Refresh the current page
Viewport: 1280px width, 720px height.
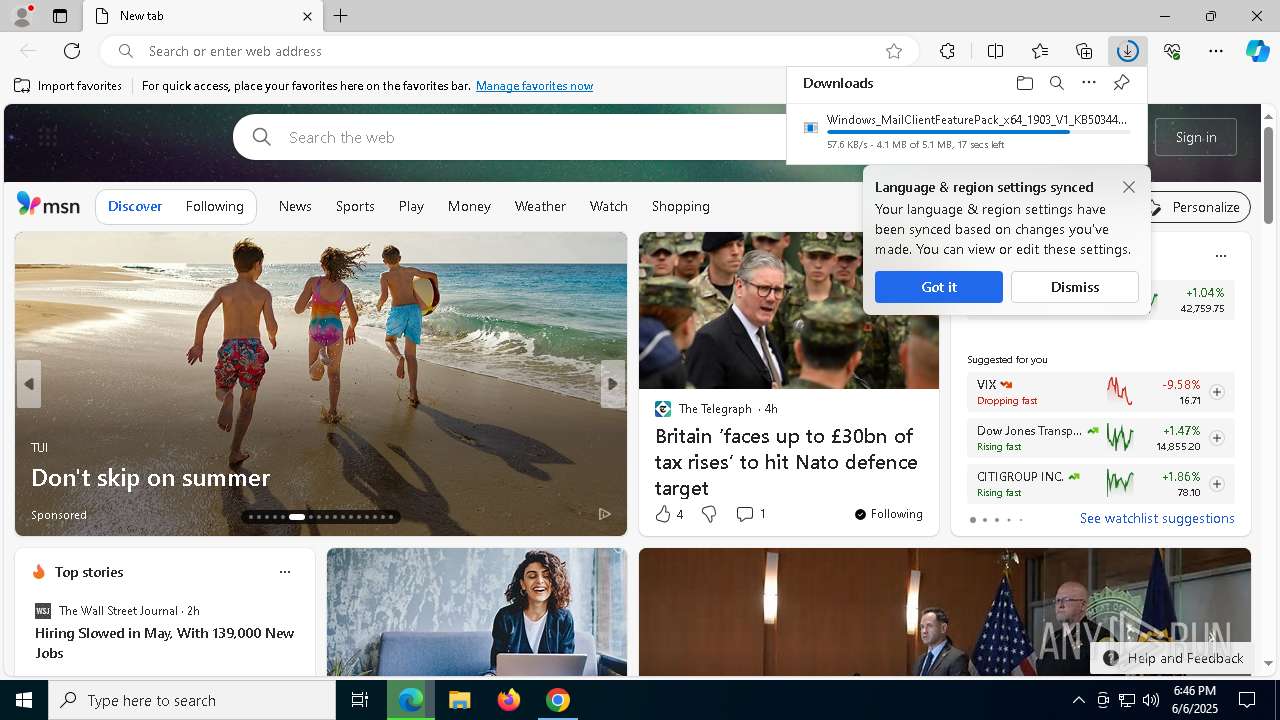[x=72, y=51]
